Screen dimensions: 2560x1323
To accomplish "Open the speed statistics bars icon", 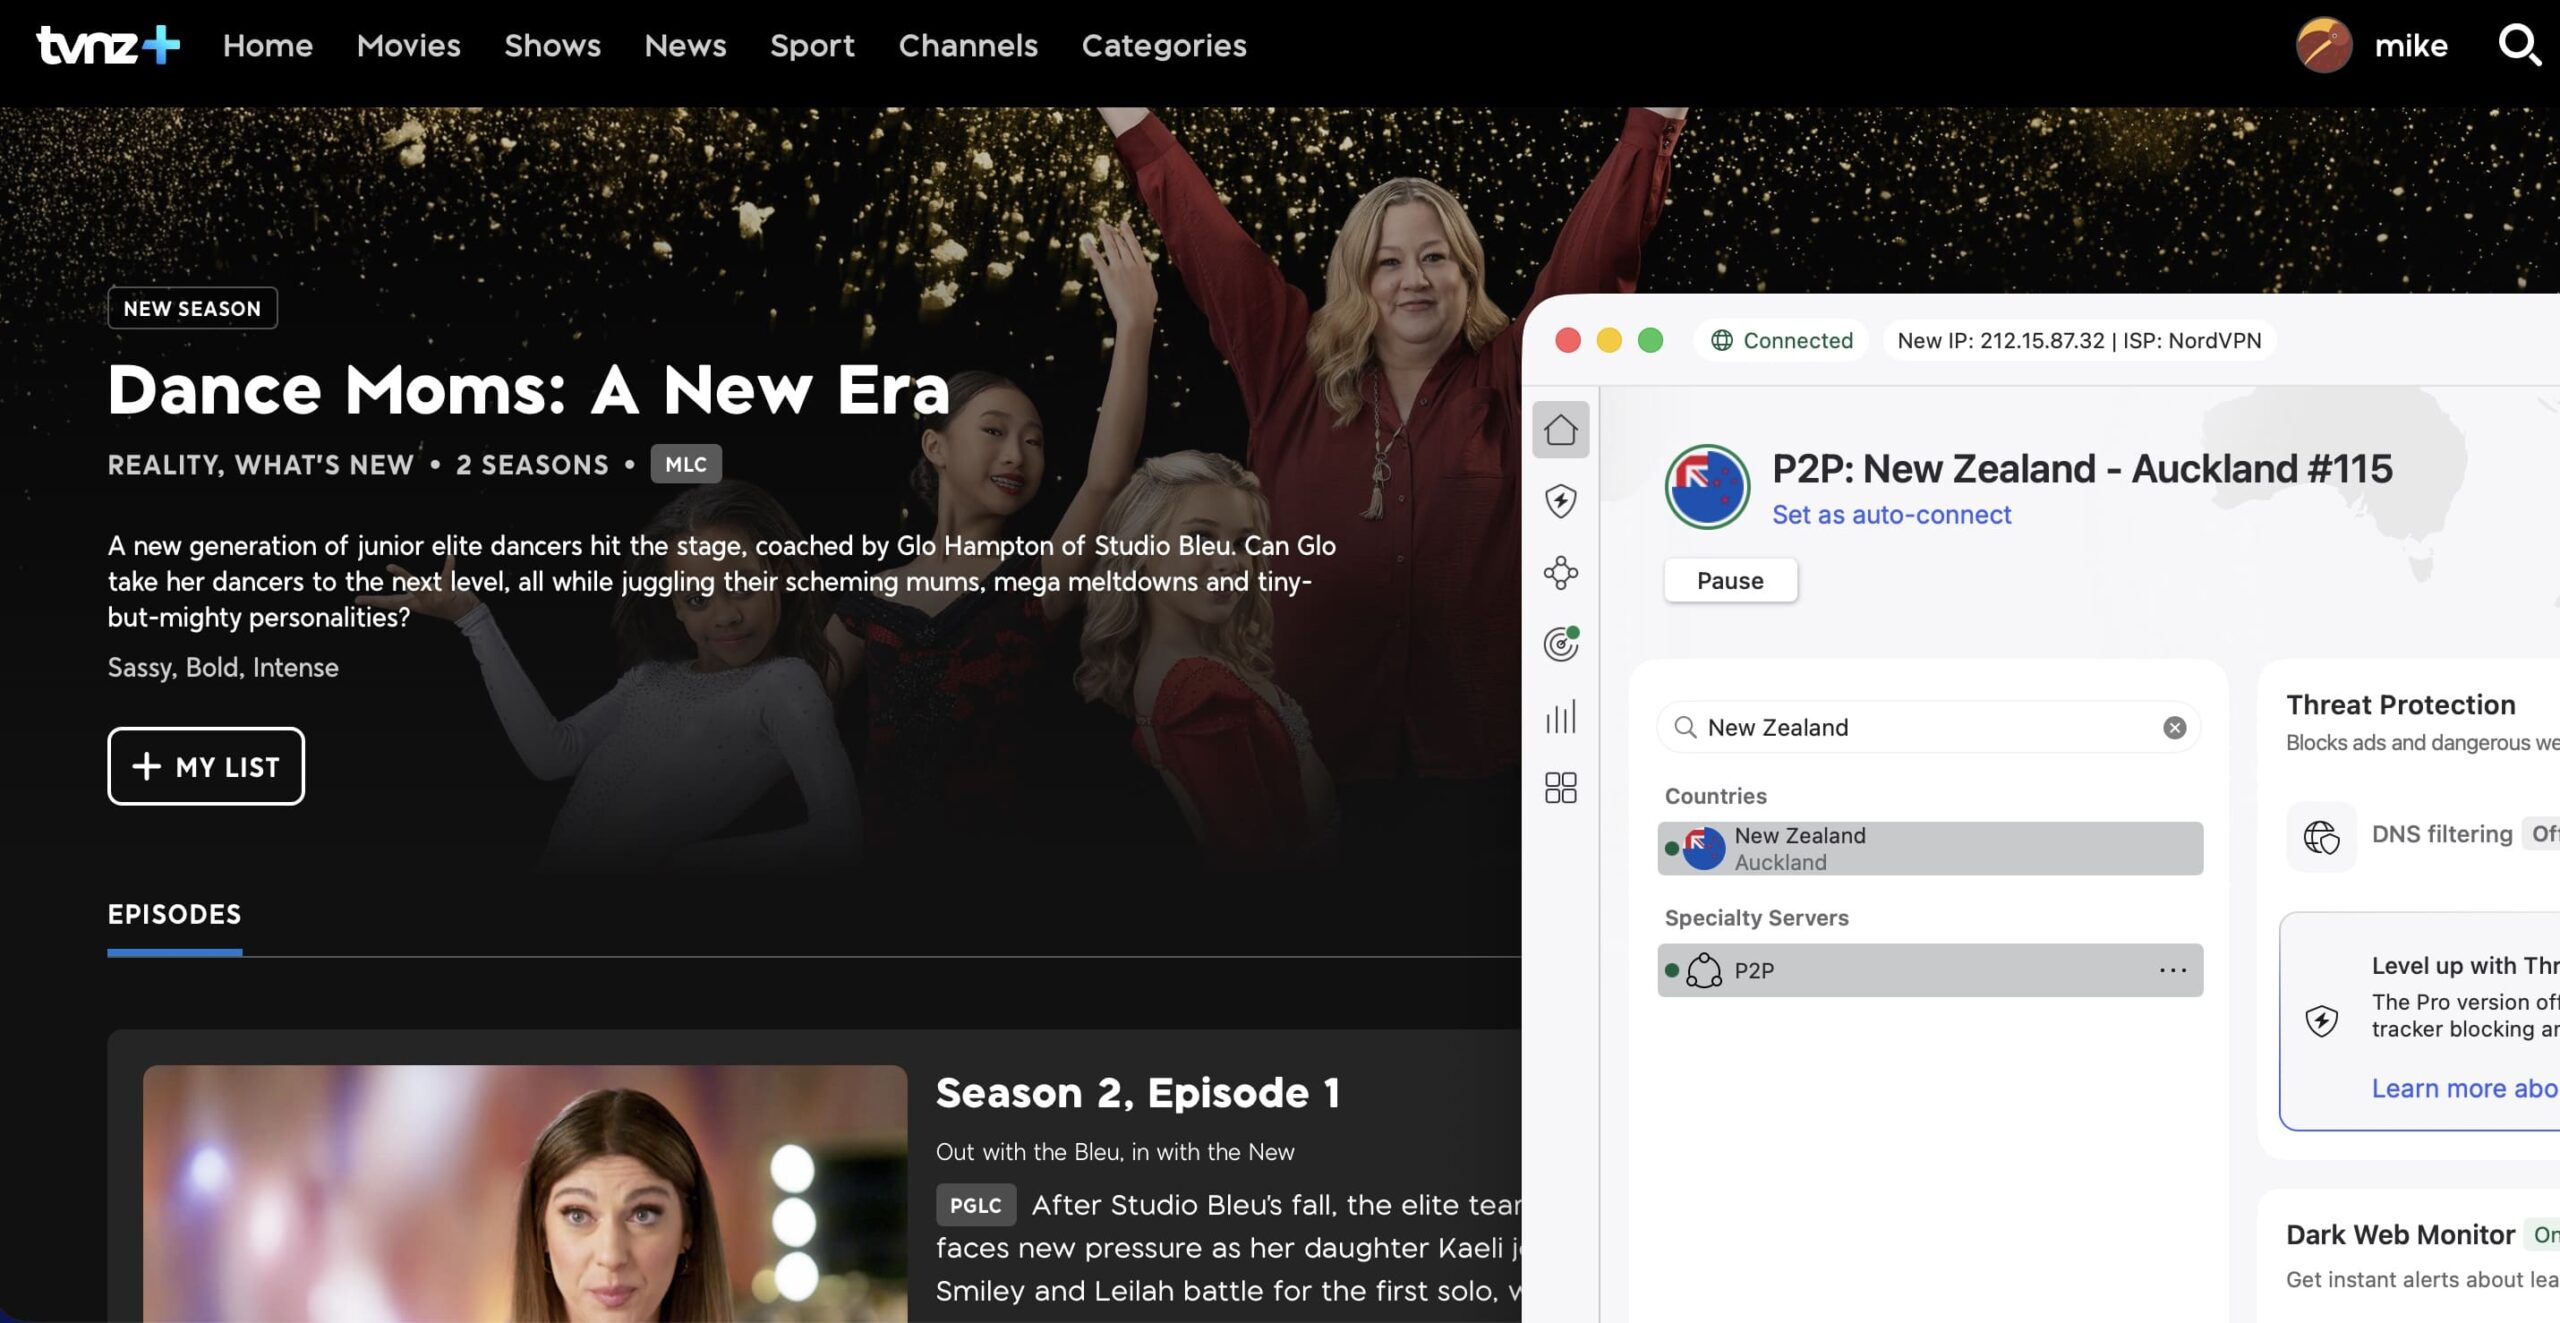I will click(x=1561, y=717).
